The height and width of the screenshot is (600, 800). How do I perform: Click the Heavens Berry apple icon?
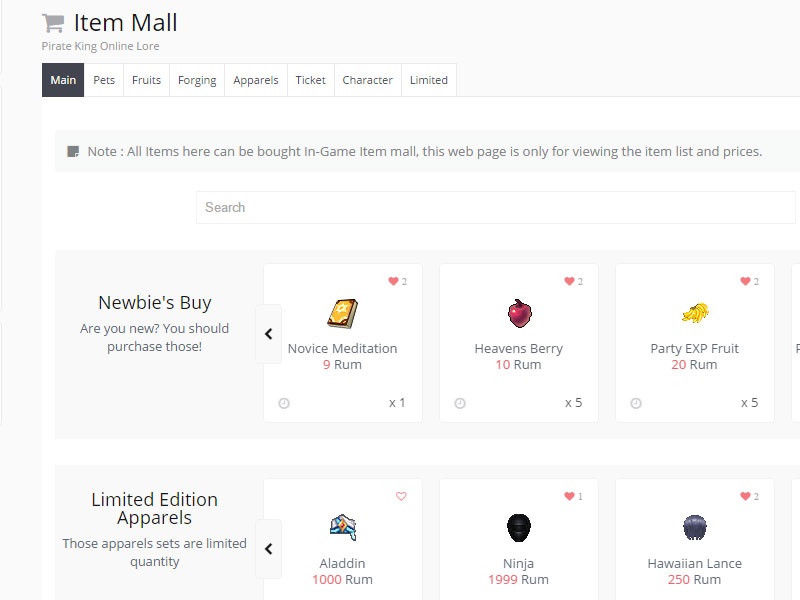pyautogui.click(x=519, y=313)
